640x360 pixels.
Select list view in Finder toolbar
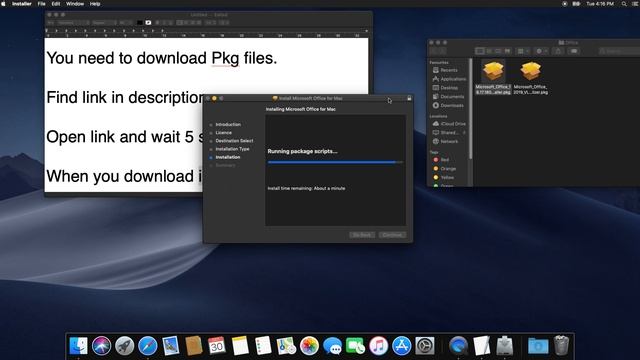click(x=489, y=51)
